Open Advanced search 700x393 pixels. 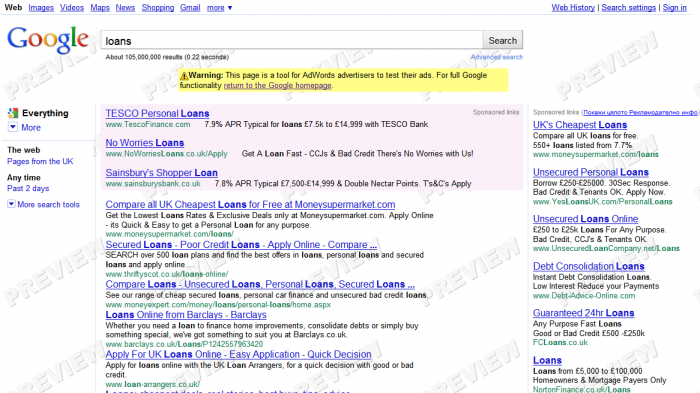496,57
